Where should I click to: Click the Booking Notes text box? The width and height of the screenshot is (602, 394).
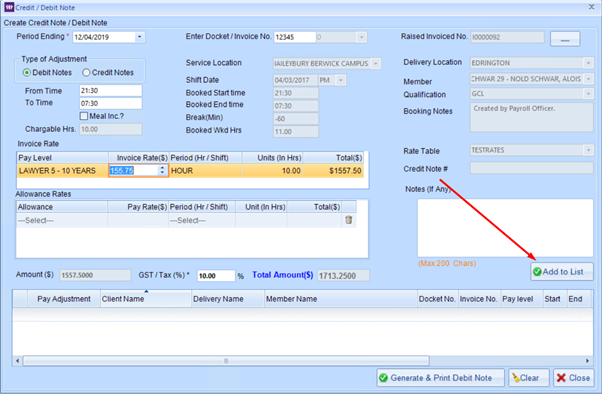click(532, 117)
